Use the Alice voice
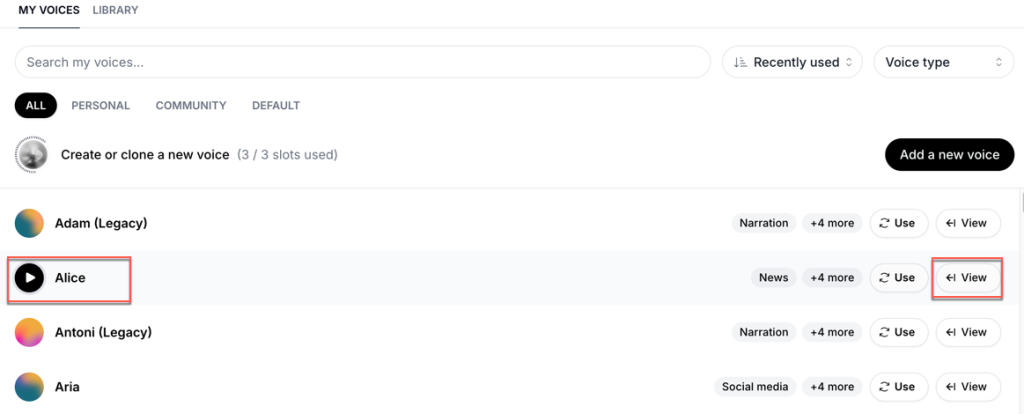The image size is (1024, 414). tap(898, 278)
